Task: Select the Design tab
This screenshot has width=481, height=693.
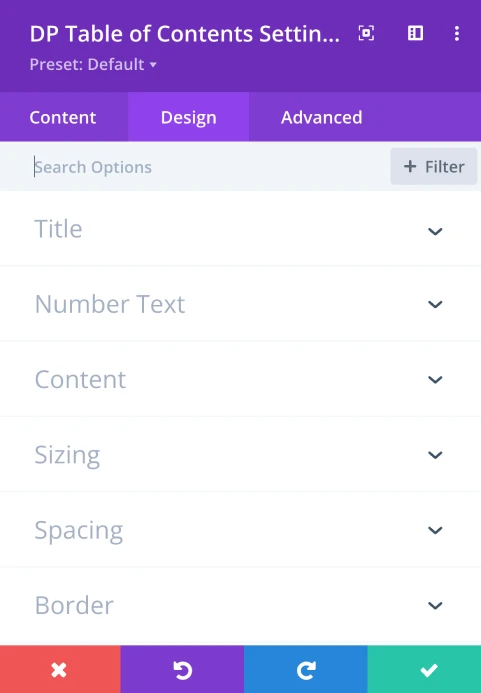Action: point(188,117)
